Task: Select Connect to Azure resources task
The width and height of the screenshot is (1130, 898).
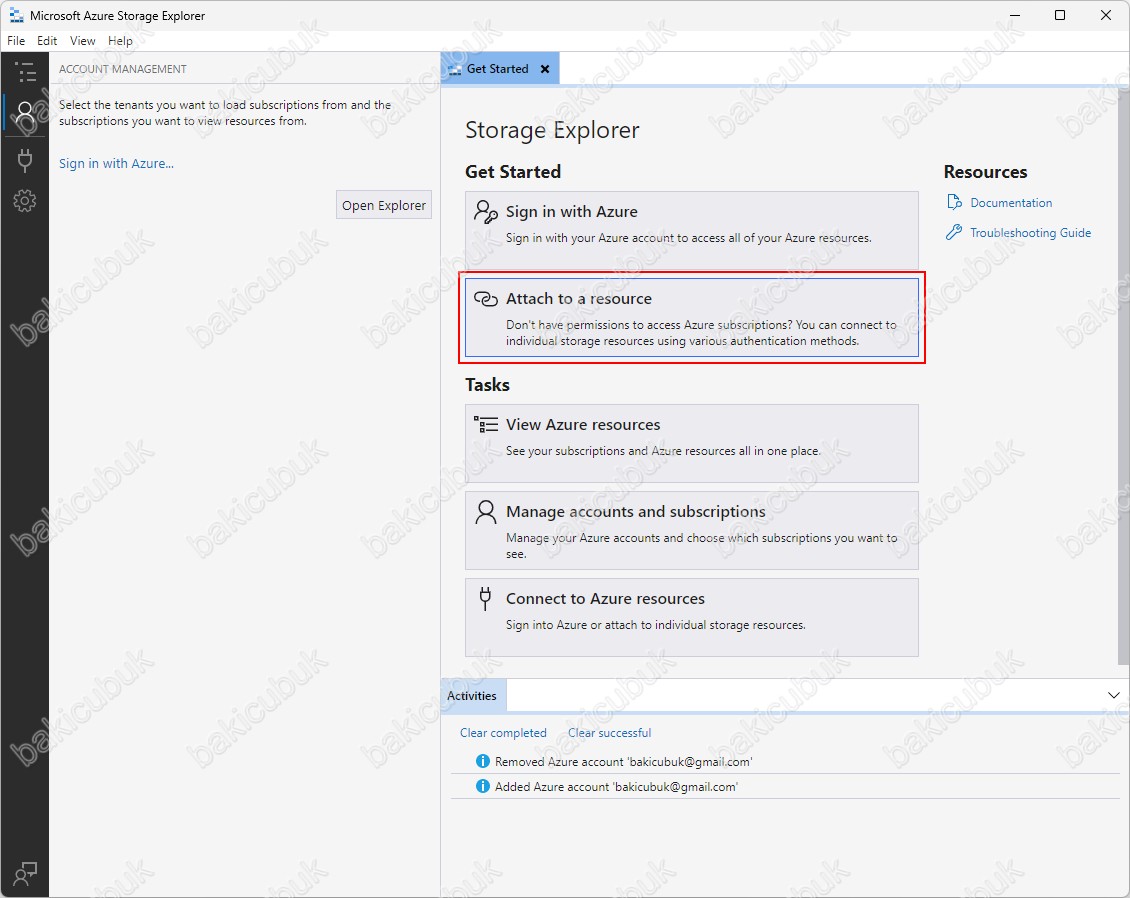Action: (x=692, y=618)
